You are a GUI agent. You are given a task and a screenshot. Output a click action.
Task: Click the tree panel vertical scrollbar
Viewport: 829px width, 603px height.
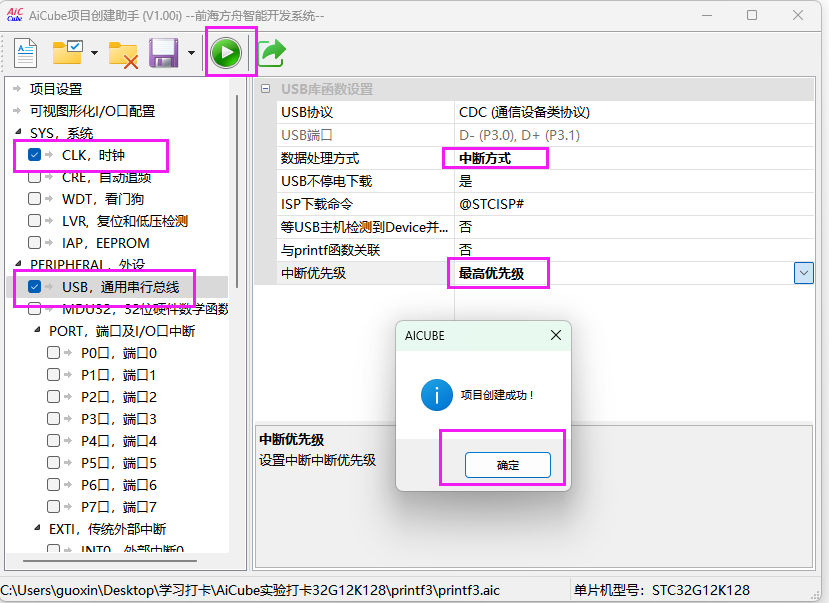[237, 191]
